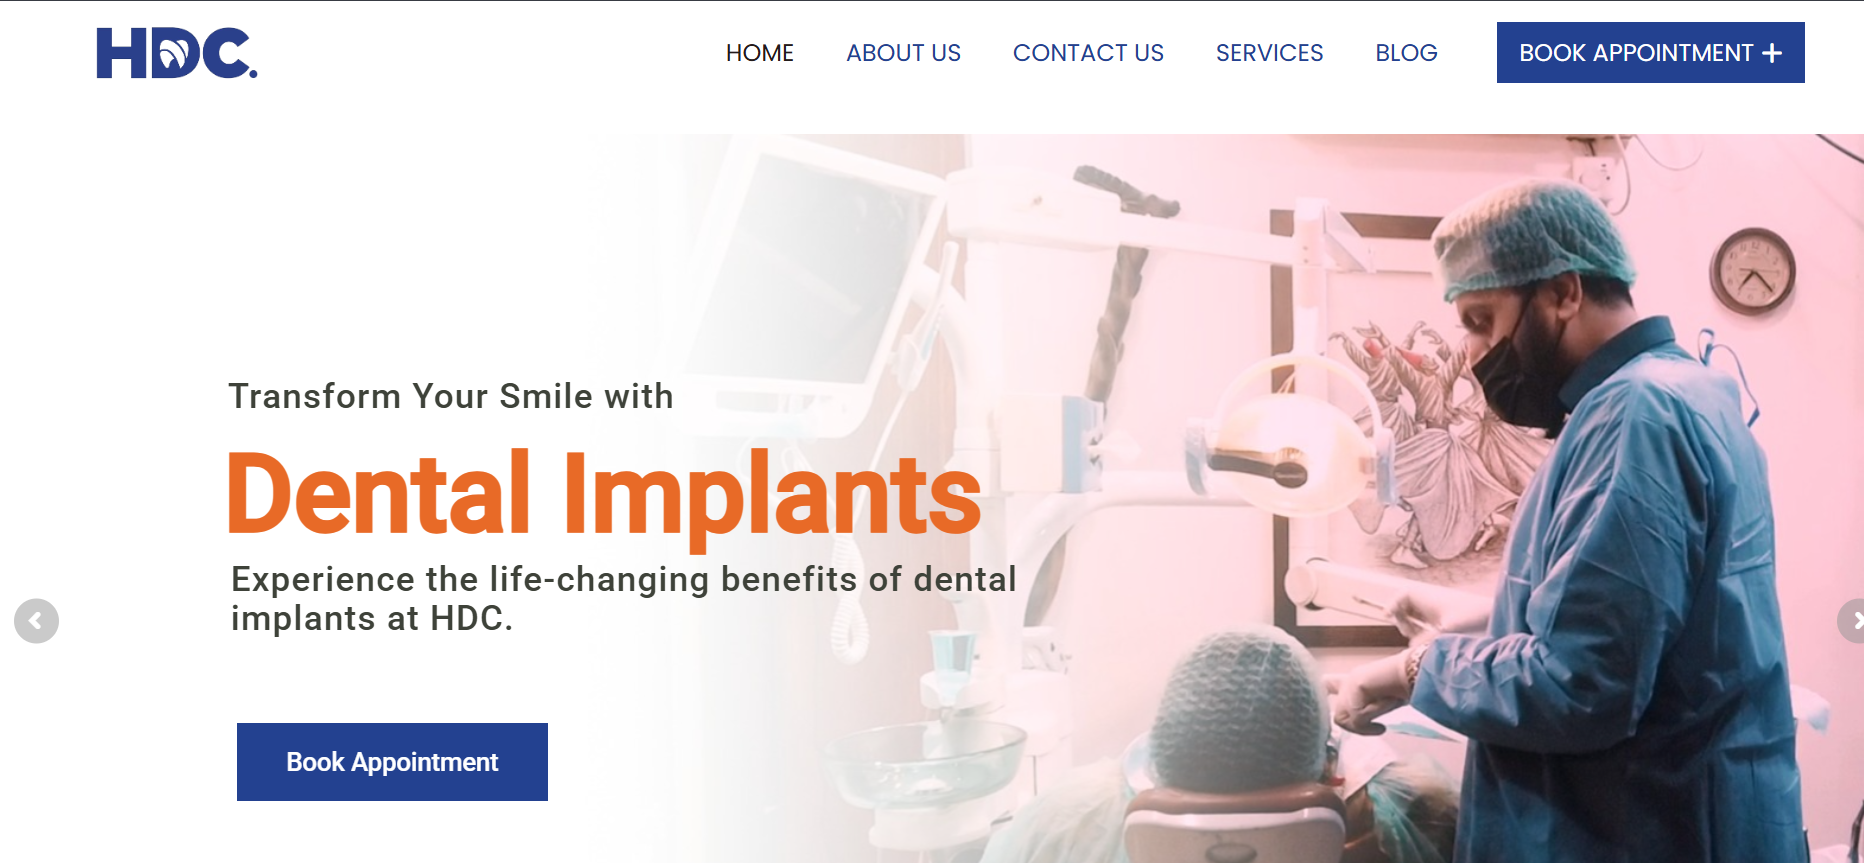Click the life-changing benefits description text

[x=623, y=599]
